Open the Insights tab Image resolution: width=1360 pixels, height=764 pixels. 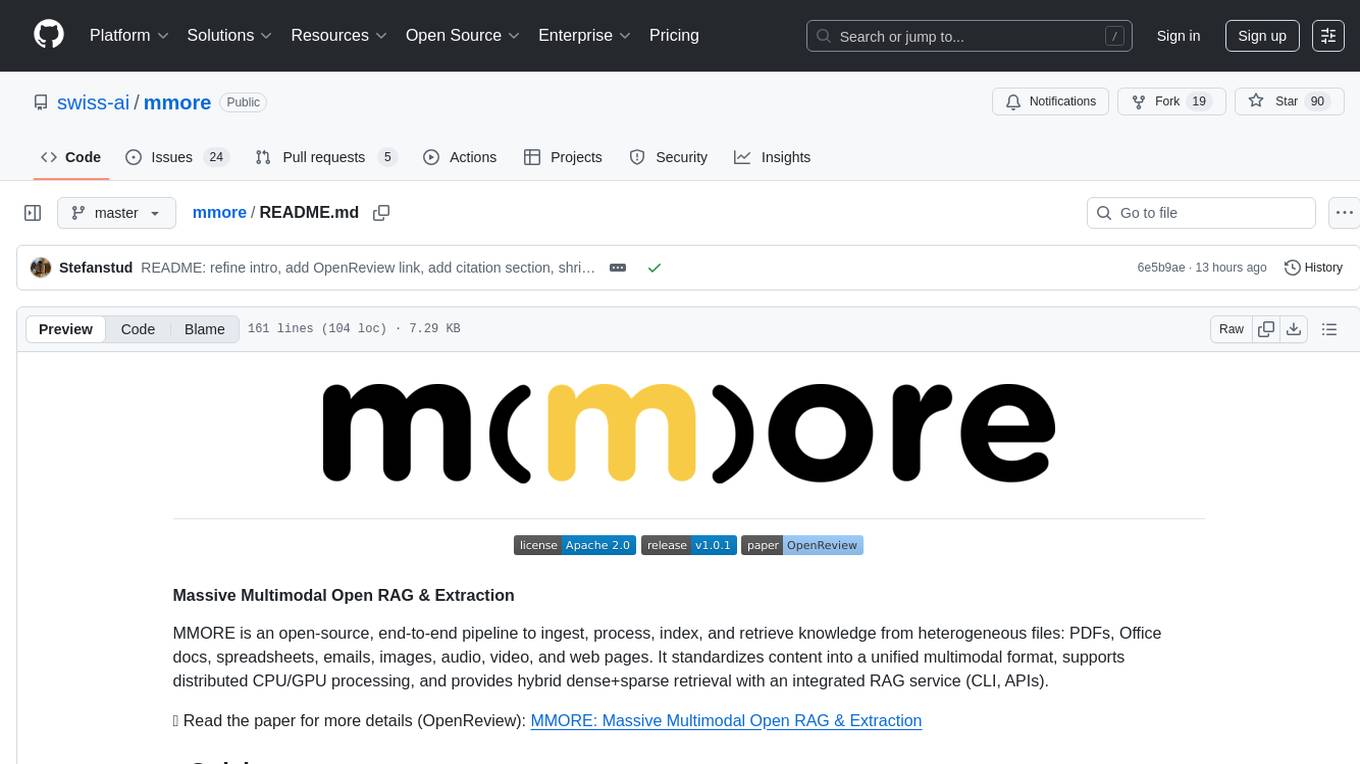772,157
